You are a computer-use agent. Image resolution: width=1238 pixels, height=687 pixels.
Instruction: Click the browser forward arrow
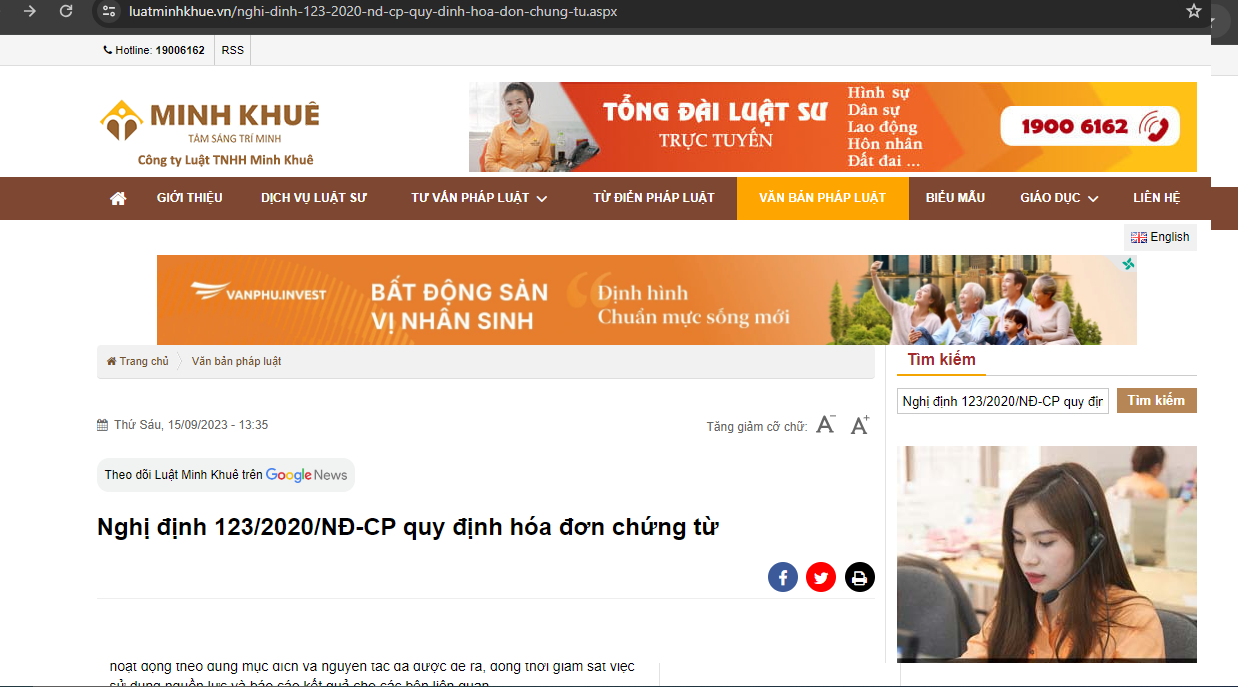30,11
